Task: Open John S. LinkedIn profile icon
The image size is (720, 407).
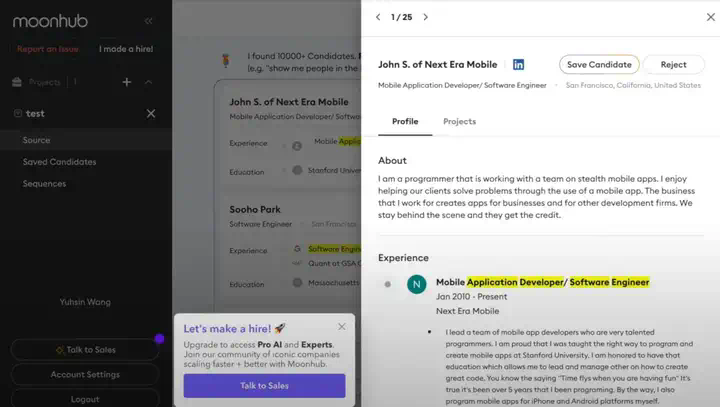Action: point(518,65)
